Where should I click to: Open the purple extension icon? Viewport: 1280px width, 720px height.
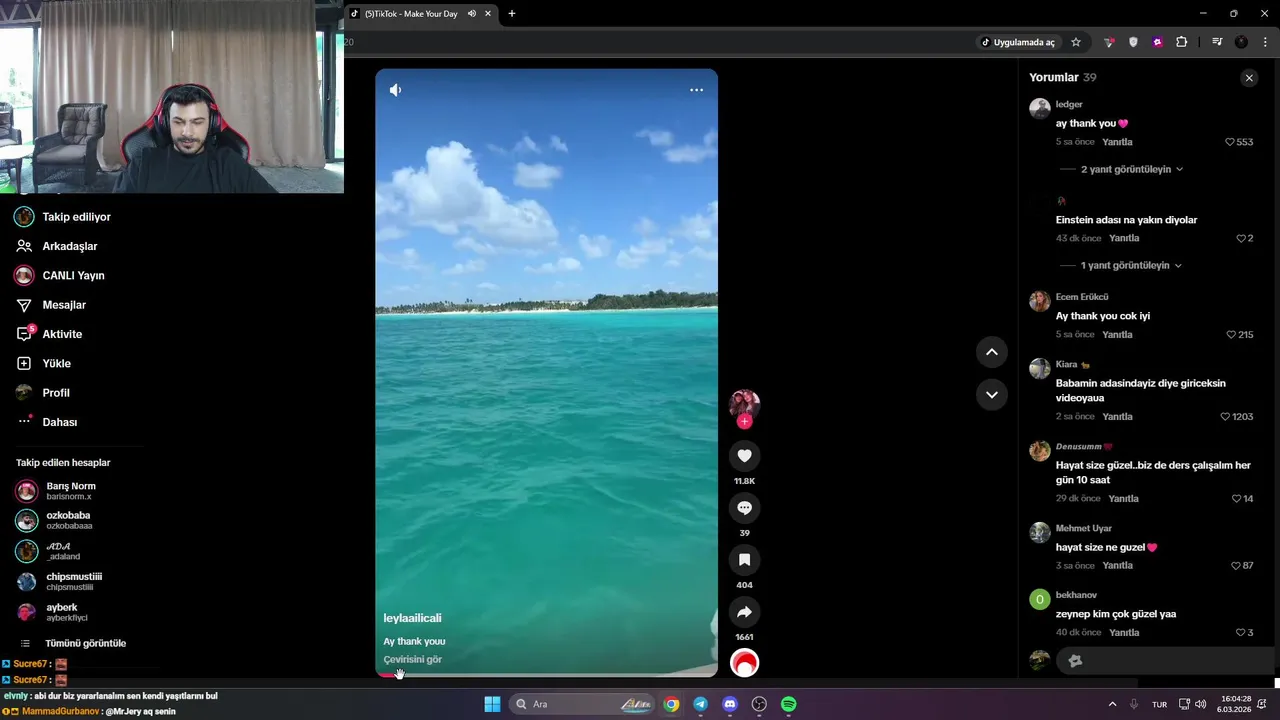tap(1157, 42)
